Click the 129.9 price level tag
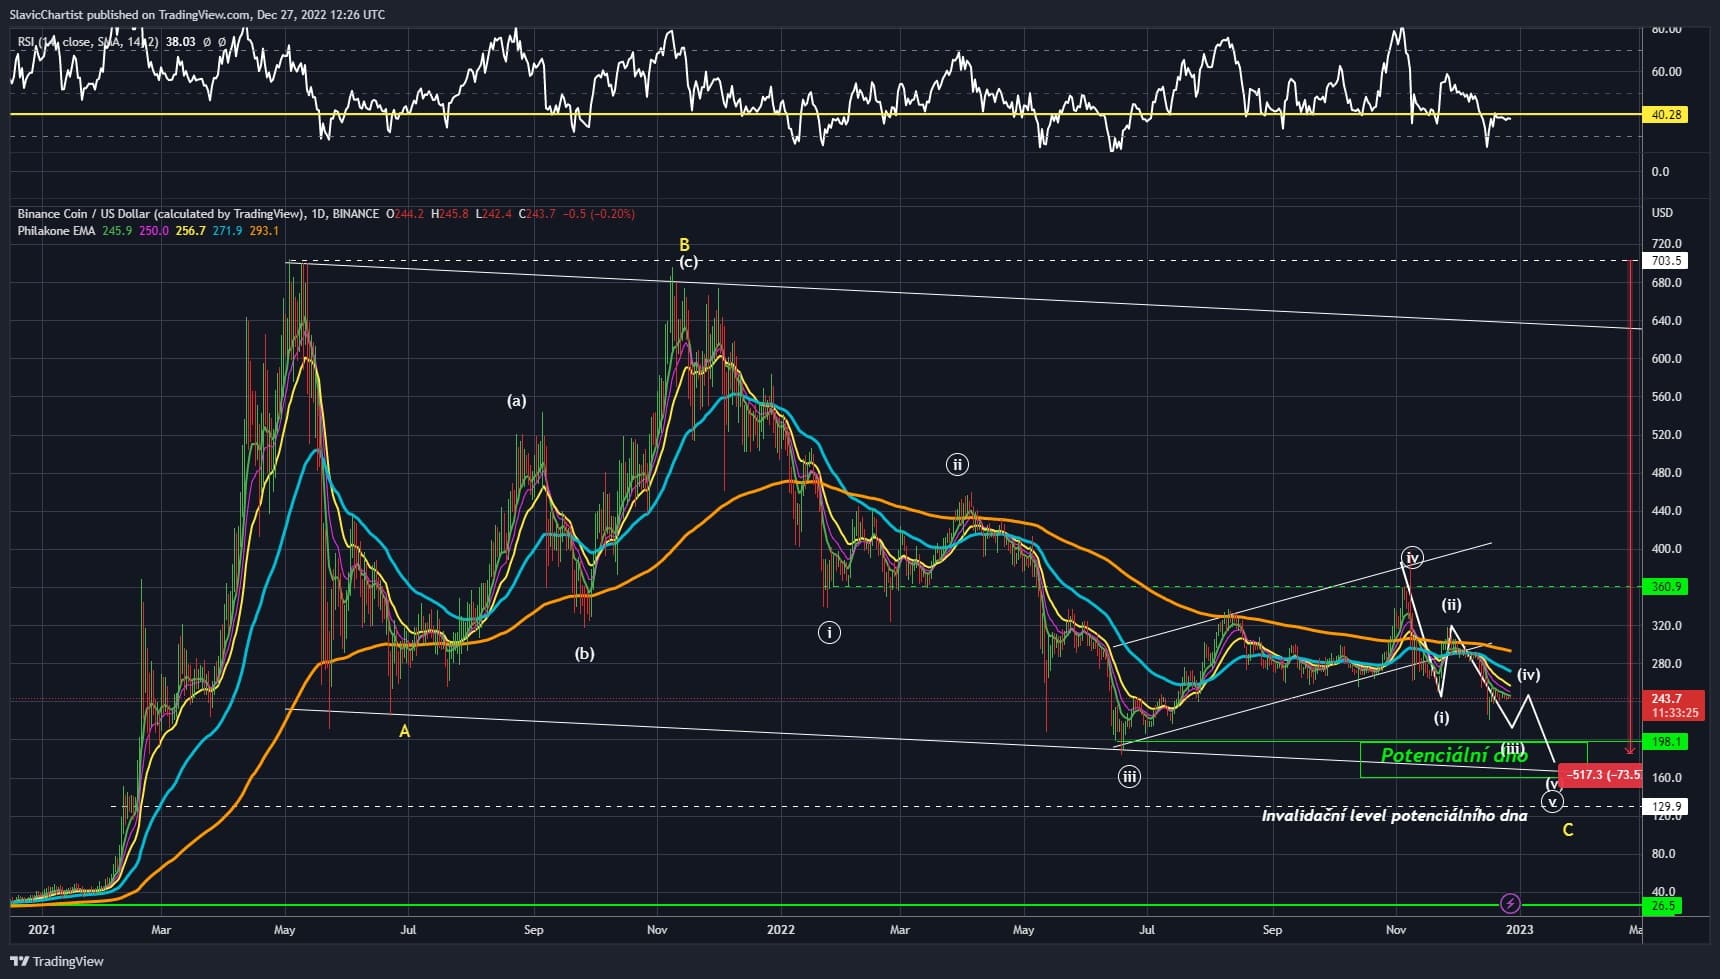1720x979 pixels. (1666, 806)
